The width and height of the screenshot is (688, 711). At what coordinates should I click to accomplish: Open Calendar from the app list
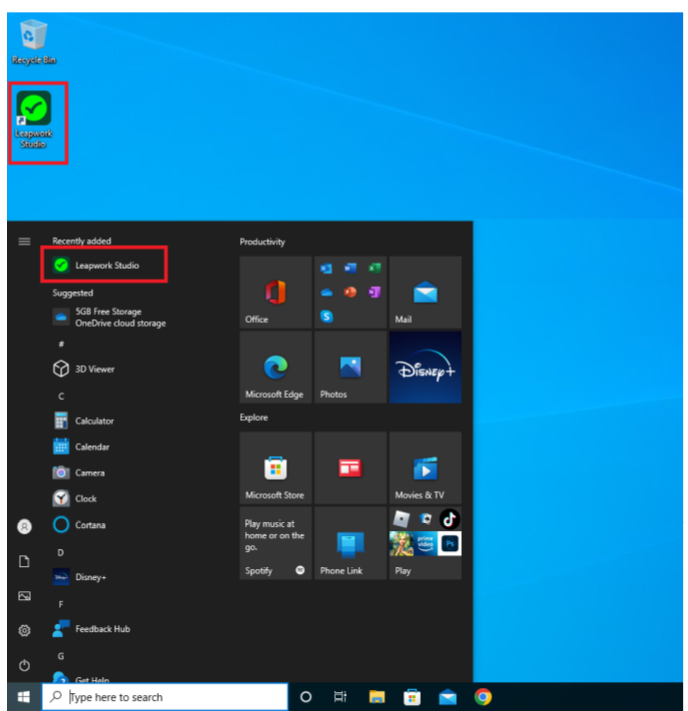[81, 447]
